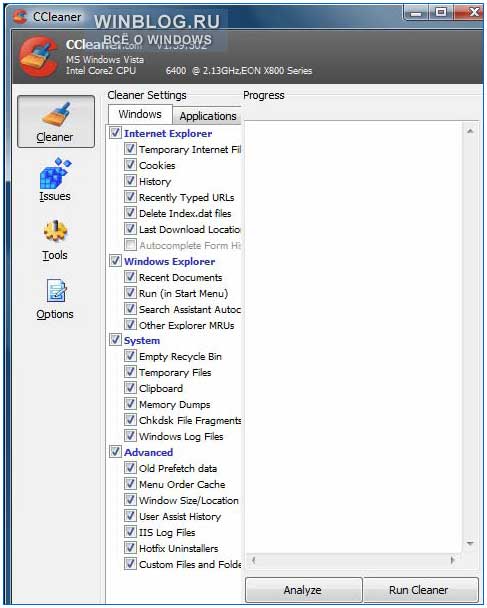The height and width of the screenshot is (608, 487).
Task: Toggle the System group checkbox
Action: (115, 340)
